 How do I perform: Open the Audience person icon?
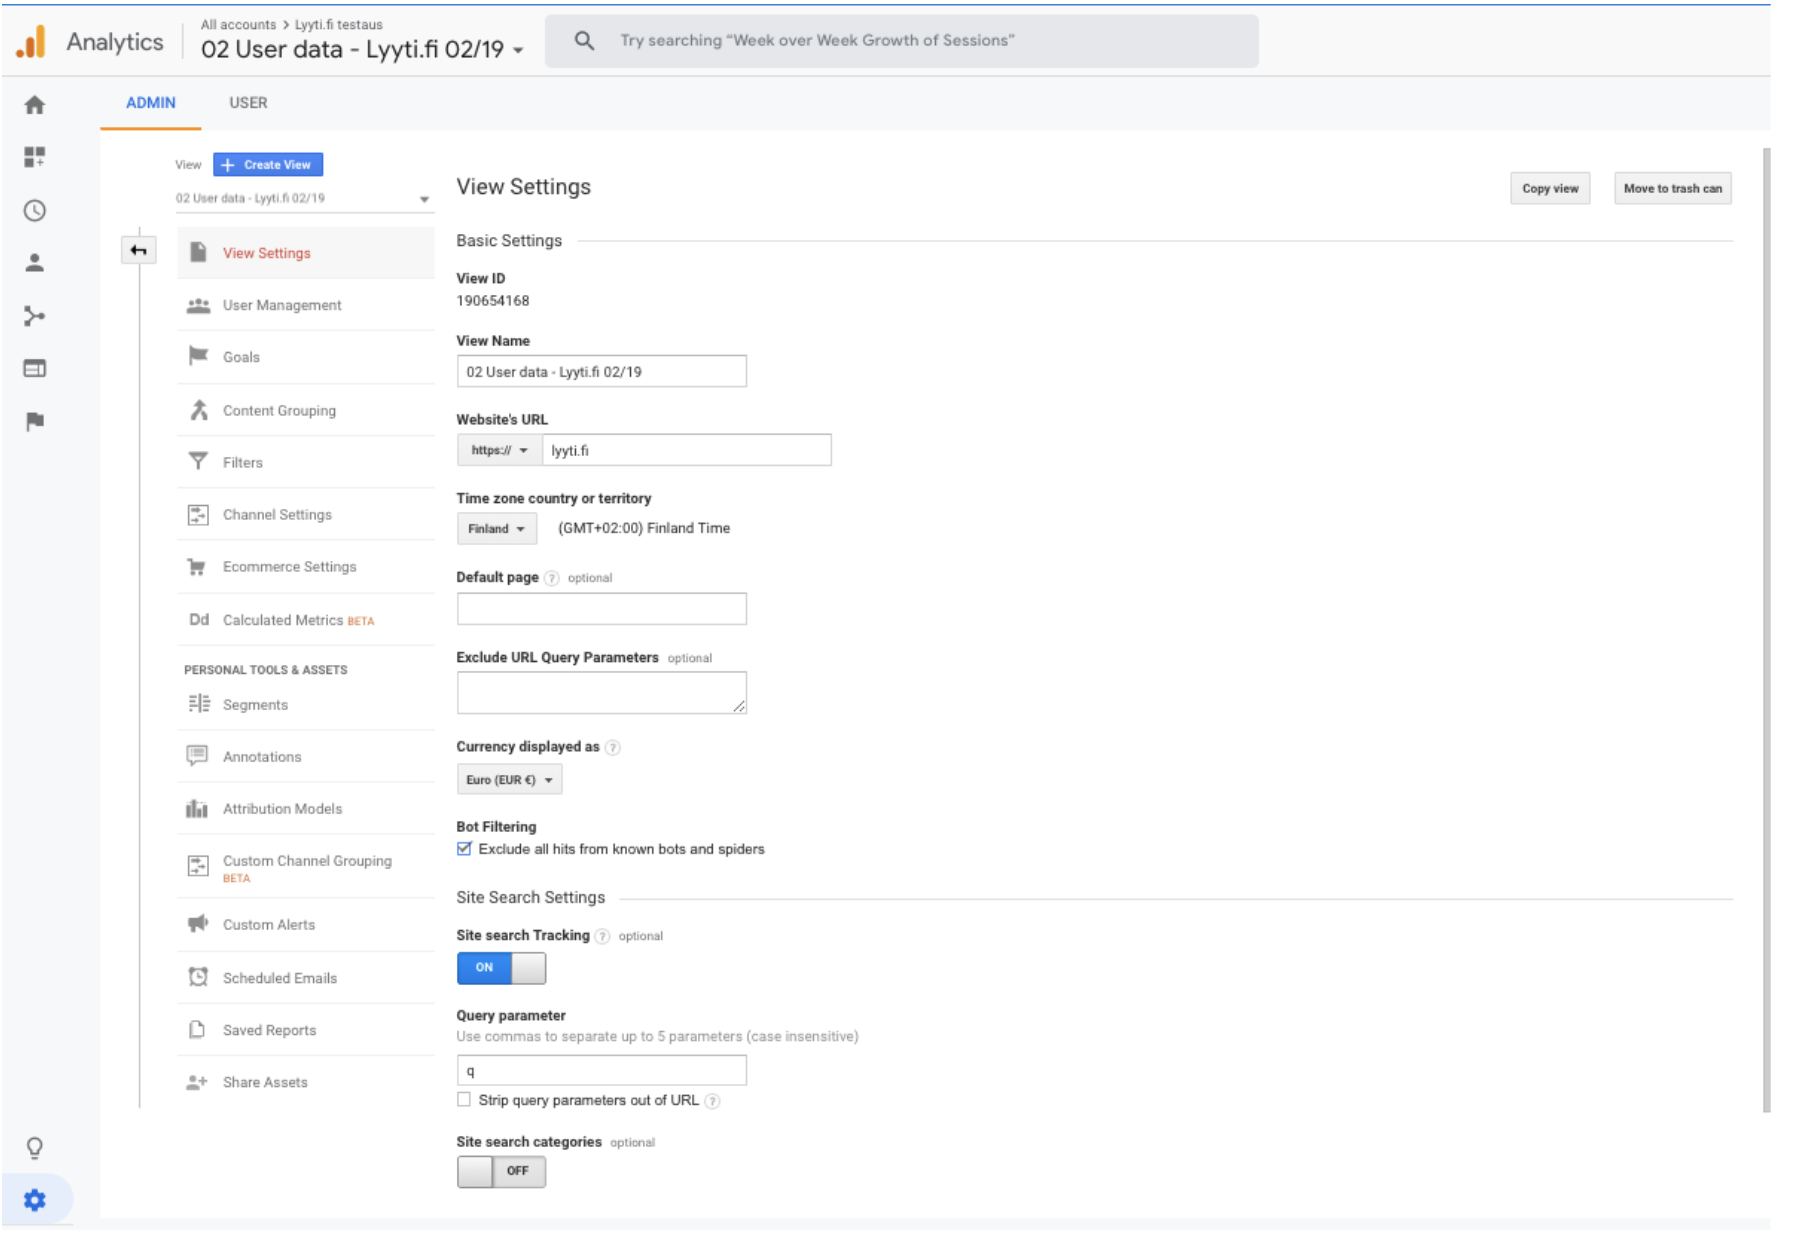click(35, 263)
